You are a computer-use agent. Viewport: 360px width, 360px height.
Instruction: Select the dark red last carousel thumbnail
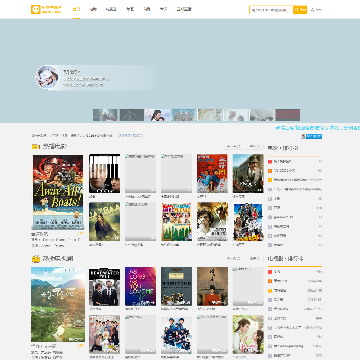tap(288, 115)
